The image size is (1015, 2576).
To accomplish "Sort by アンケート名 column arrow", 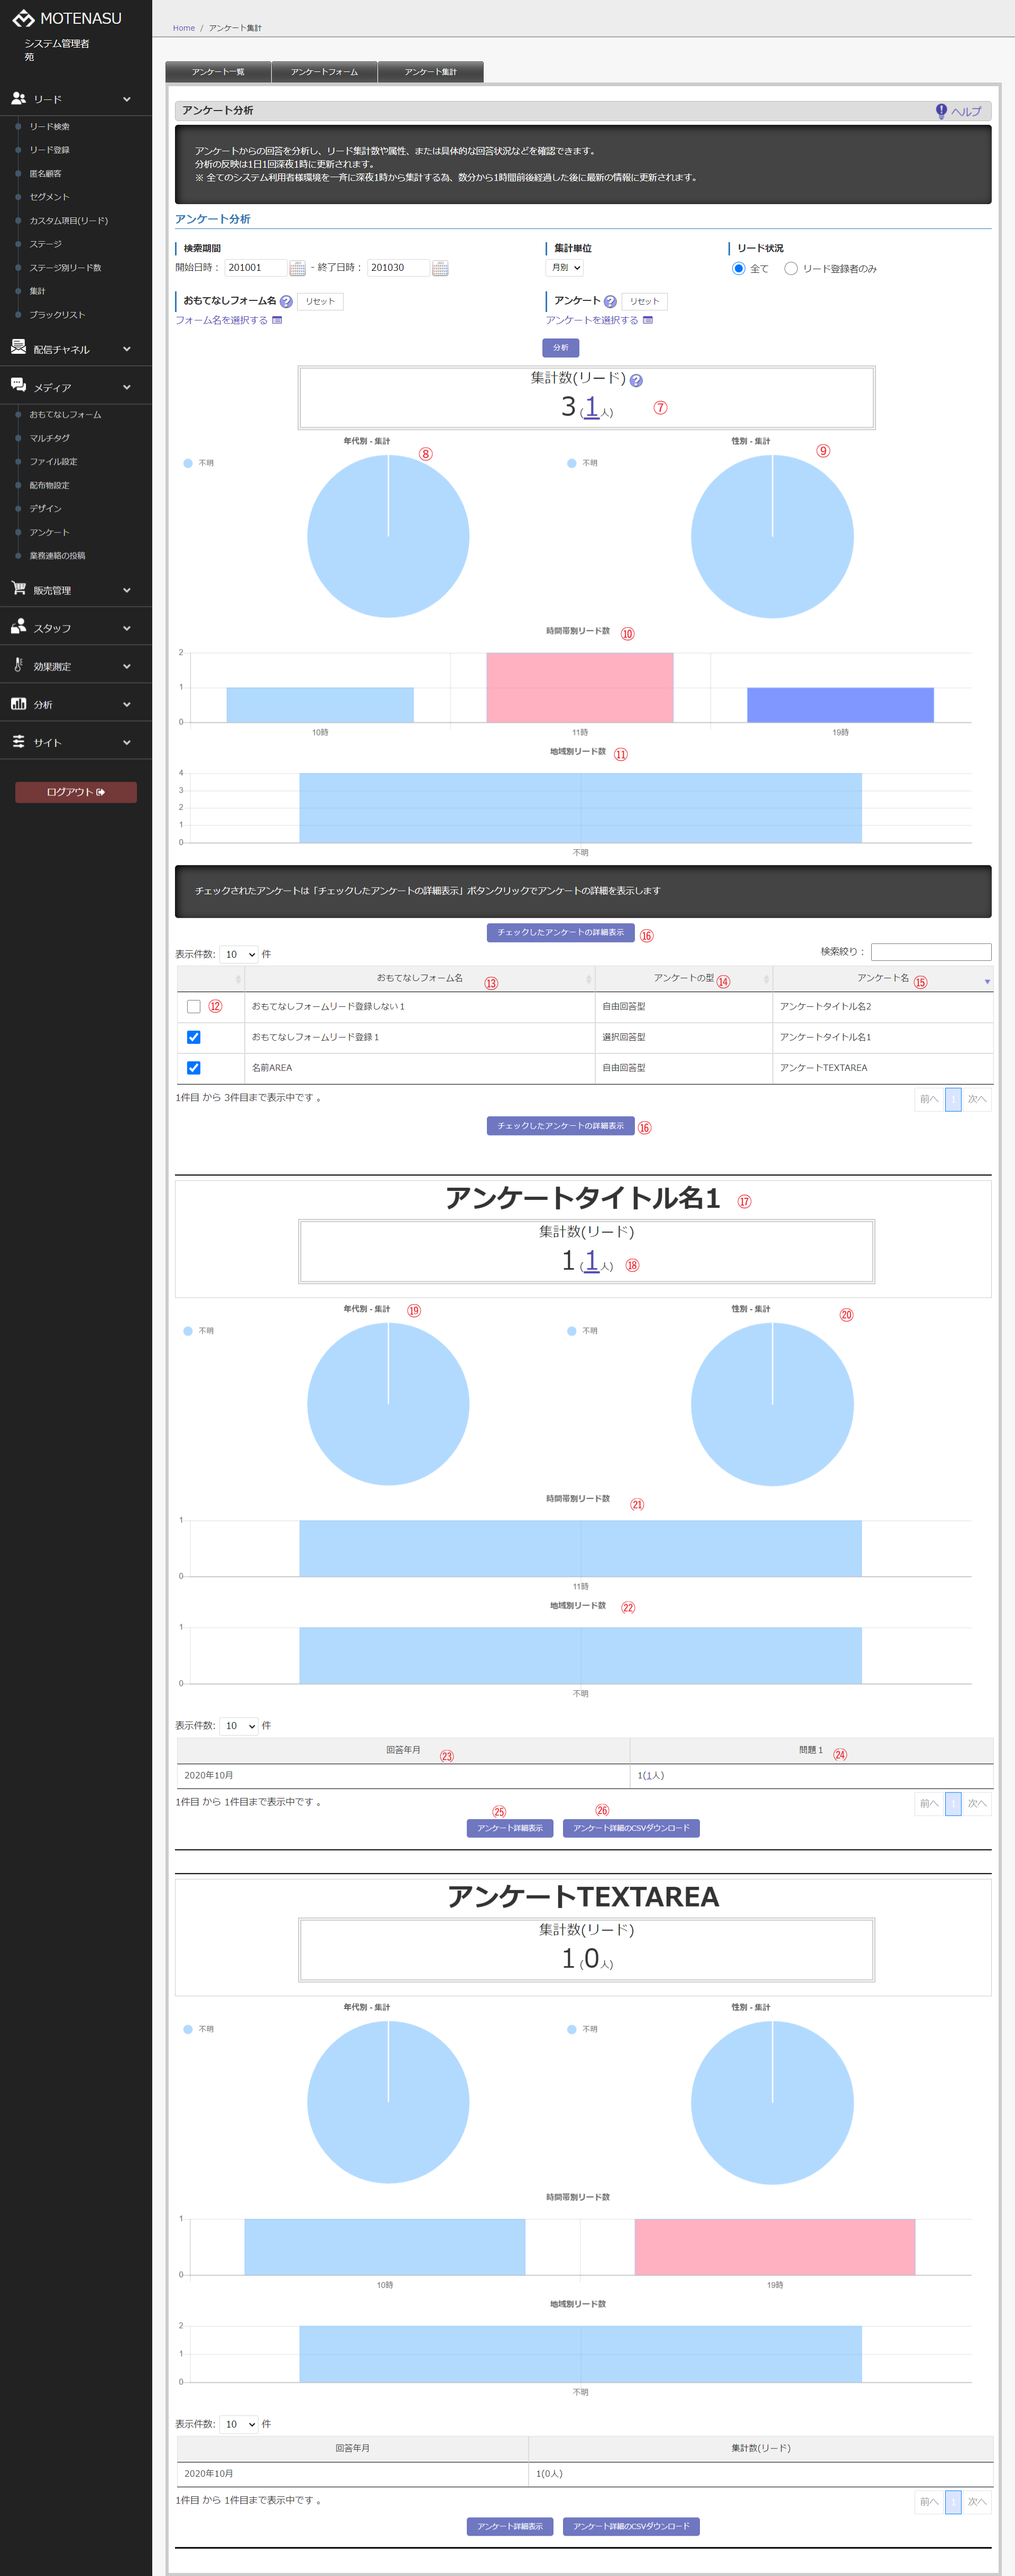I will 987,981.
